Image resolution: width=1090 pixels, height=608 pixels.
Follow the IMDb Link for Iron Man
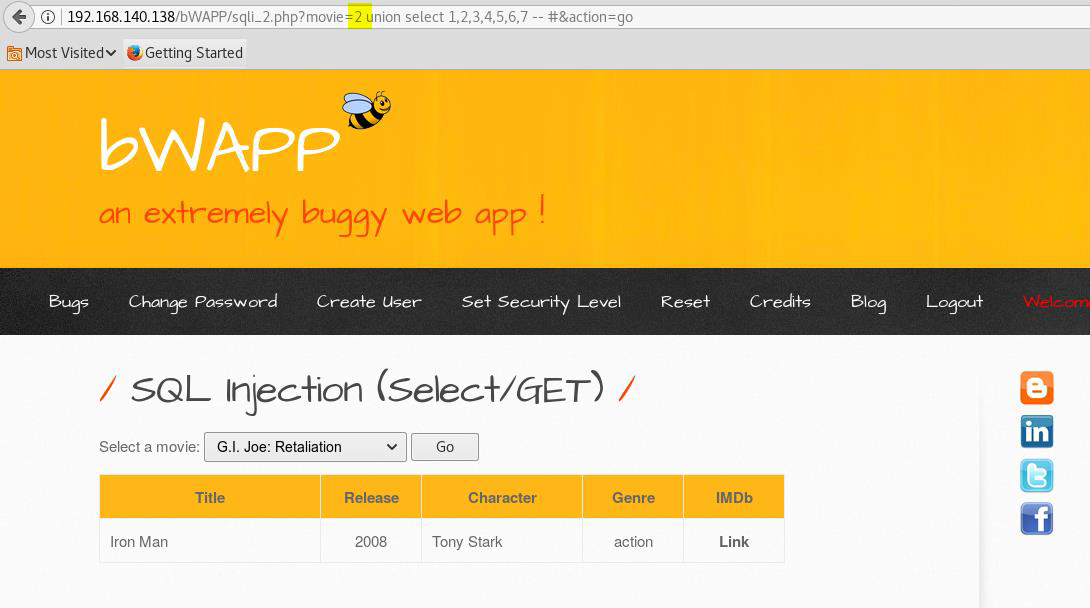pyautogui.click(x=733, y=542)
